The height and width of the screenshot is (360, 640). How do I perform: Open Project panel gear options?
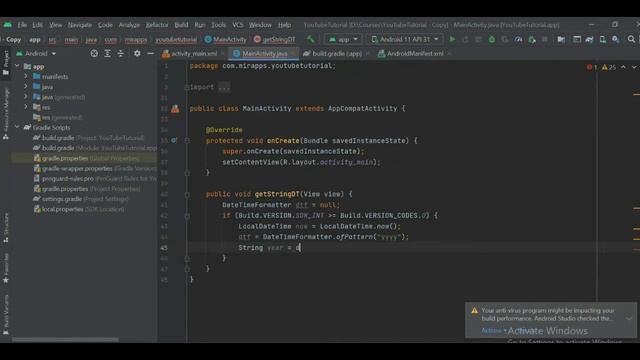point(137,53)
